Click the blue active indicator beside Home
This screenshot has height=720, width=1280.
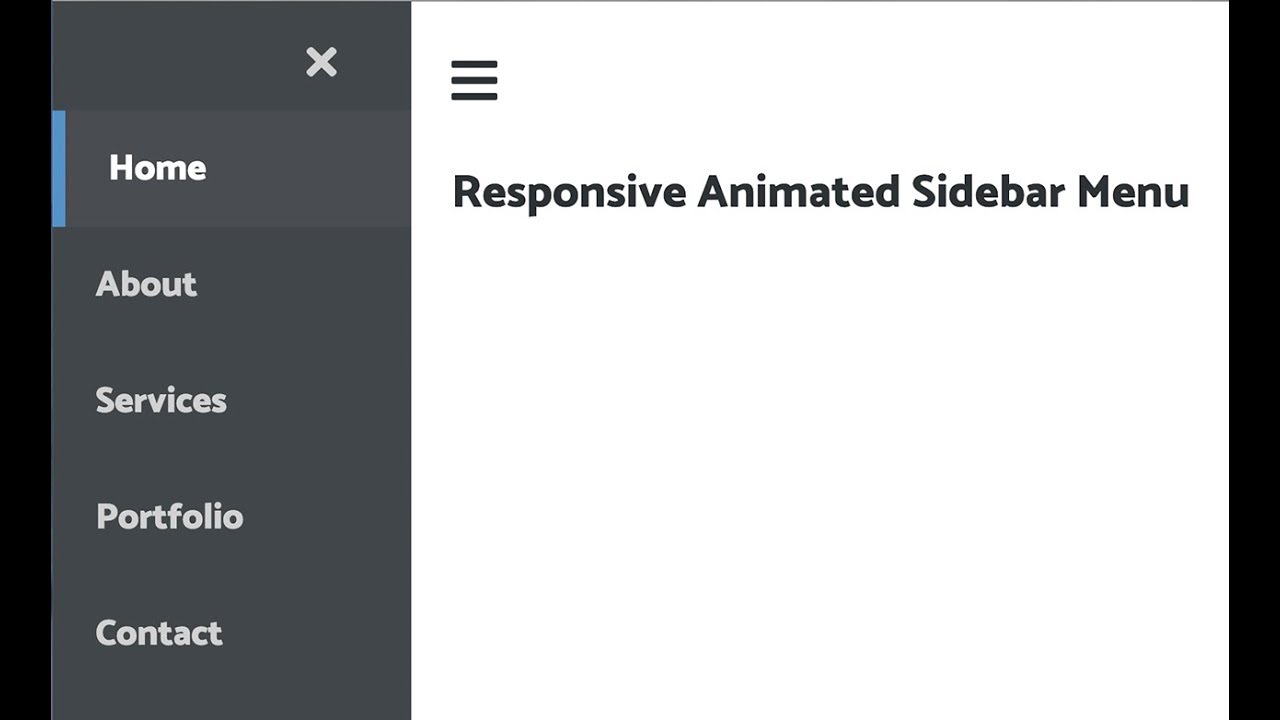point(59,168)
